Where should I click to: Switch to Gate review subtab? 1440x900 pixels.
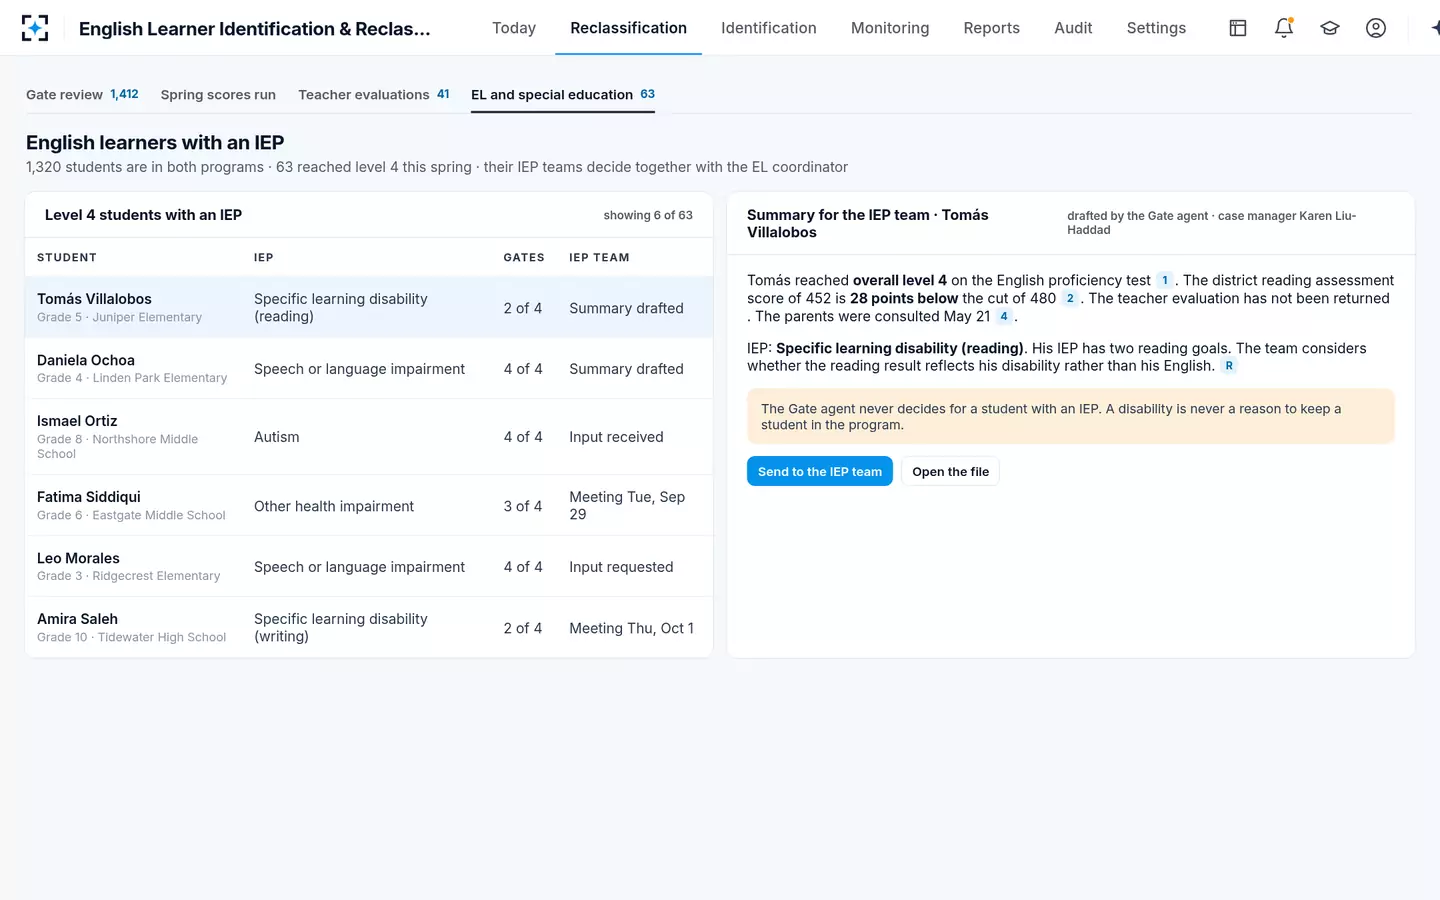[82, 95]
